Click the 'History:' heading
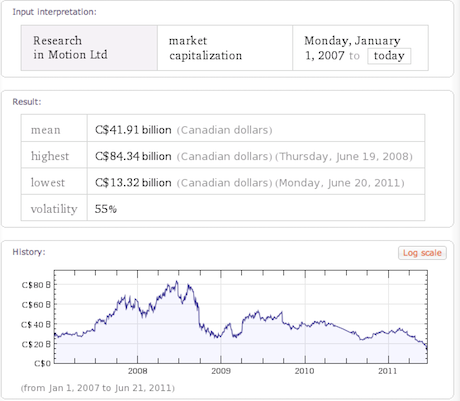 [x=29, y=252]
